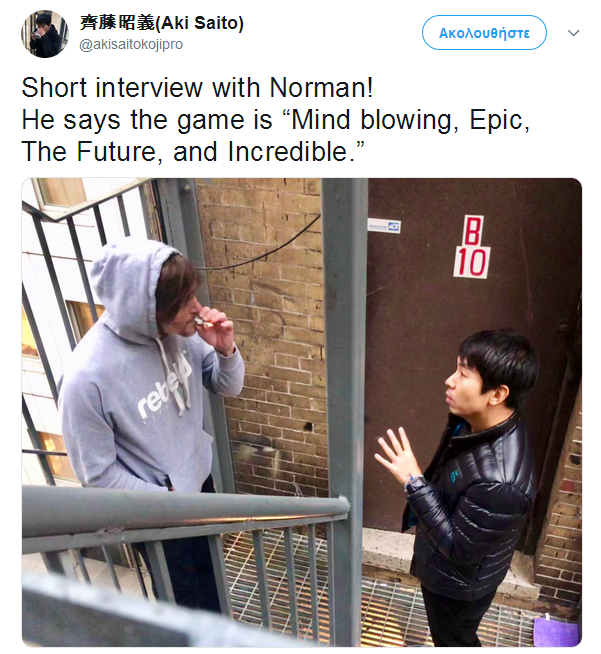Image resolution: width=601 pixels, height=654 pixels.
Task: Click the 齊藤昭義(Aki Saito) display name
Action: pyautogui.click(x=161, y=23)
